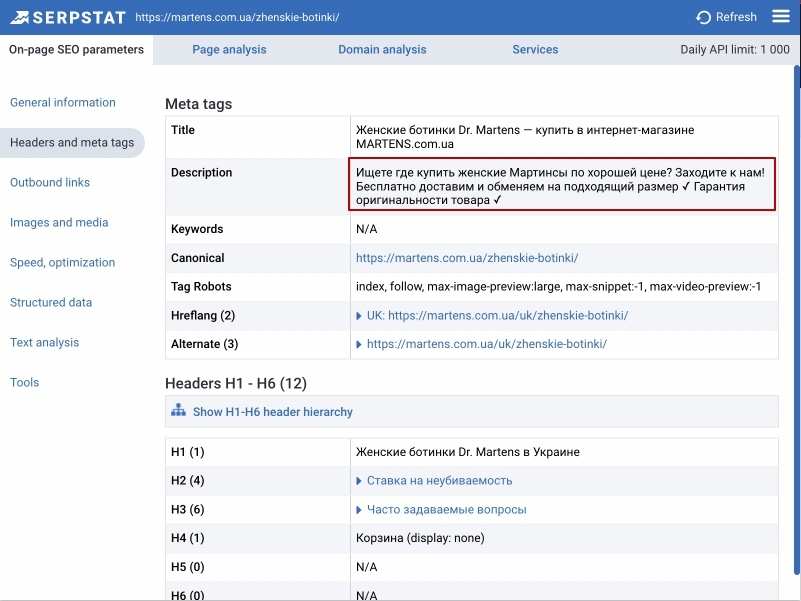Viewport: 801px width, 601px height.
Task: Switch to Domain analysis tab
Action: click(382, 50)
